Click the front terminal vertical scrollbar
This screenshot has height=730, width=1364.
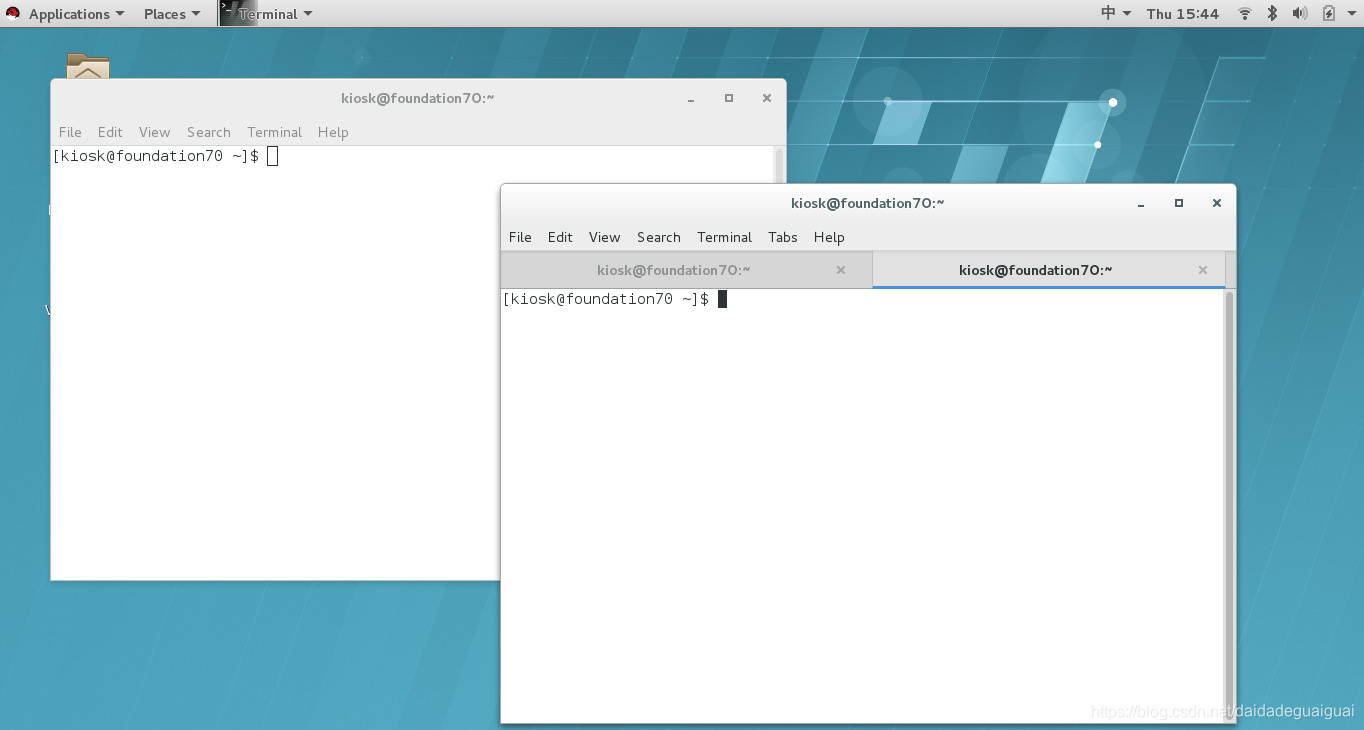(1230, 505)
